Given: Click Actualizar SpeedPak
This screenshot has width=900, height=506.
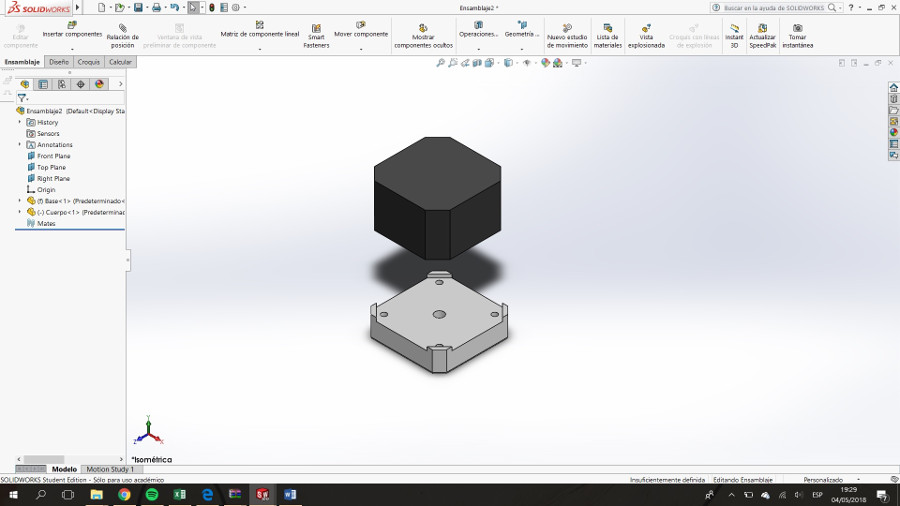Looking at the screenshot, I should [762, 36].
